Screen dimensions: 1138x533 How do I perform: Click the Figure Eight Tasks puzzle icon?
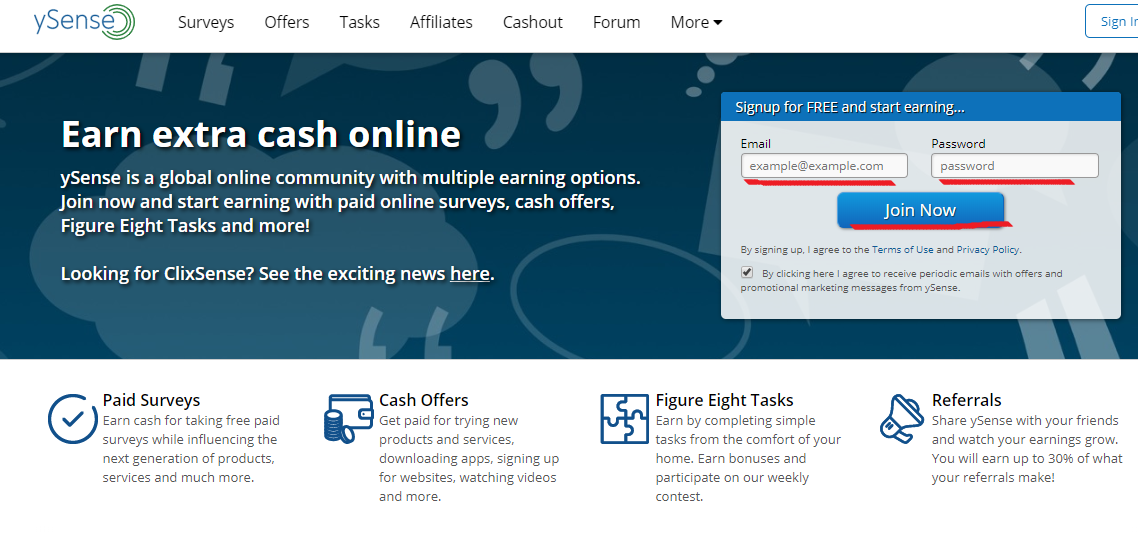click(x=625, y=419)
